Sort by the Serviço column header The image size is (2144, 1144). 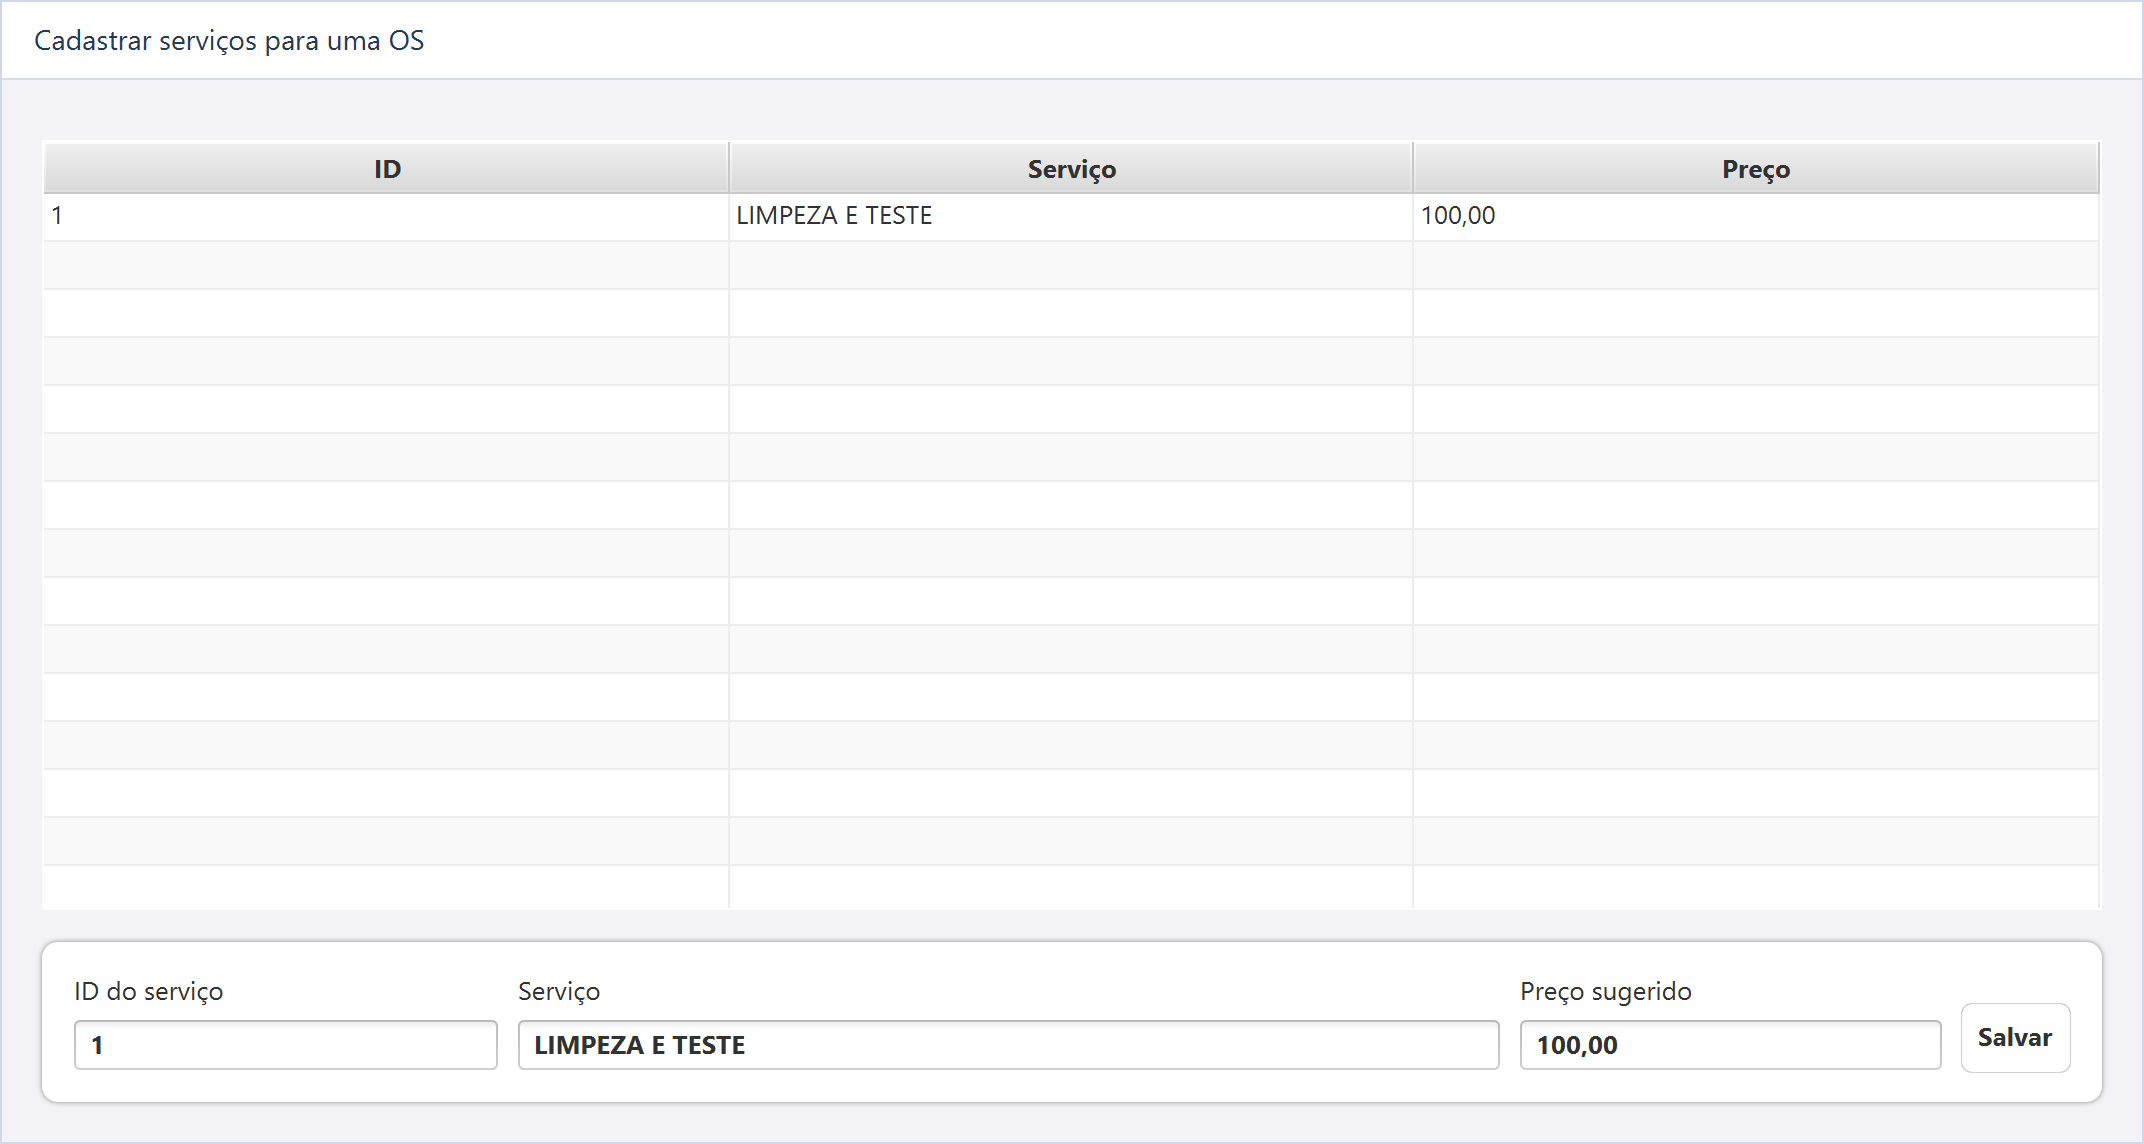click(x=1071, y=168)
